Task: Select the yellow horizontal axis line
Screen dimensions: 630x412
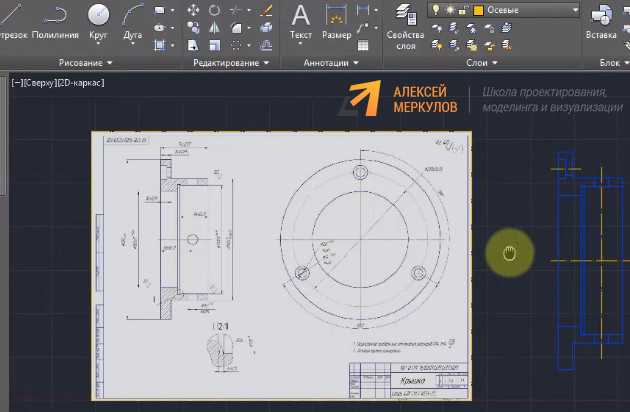Action: pyautogui.click(x=589, y=261)
